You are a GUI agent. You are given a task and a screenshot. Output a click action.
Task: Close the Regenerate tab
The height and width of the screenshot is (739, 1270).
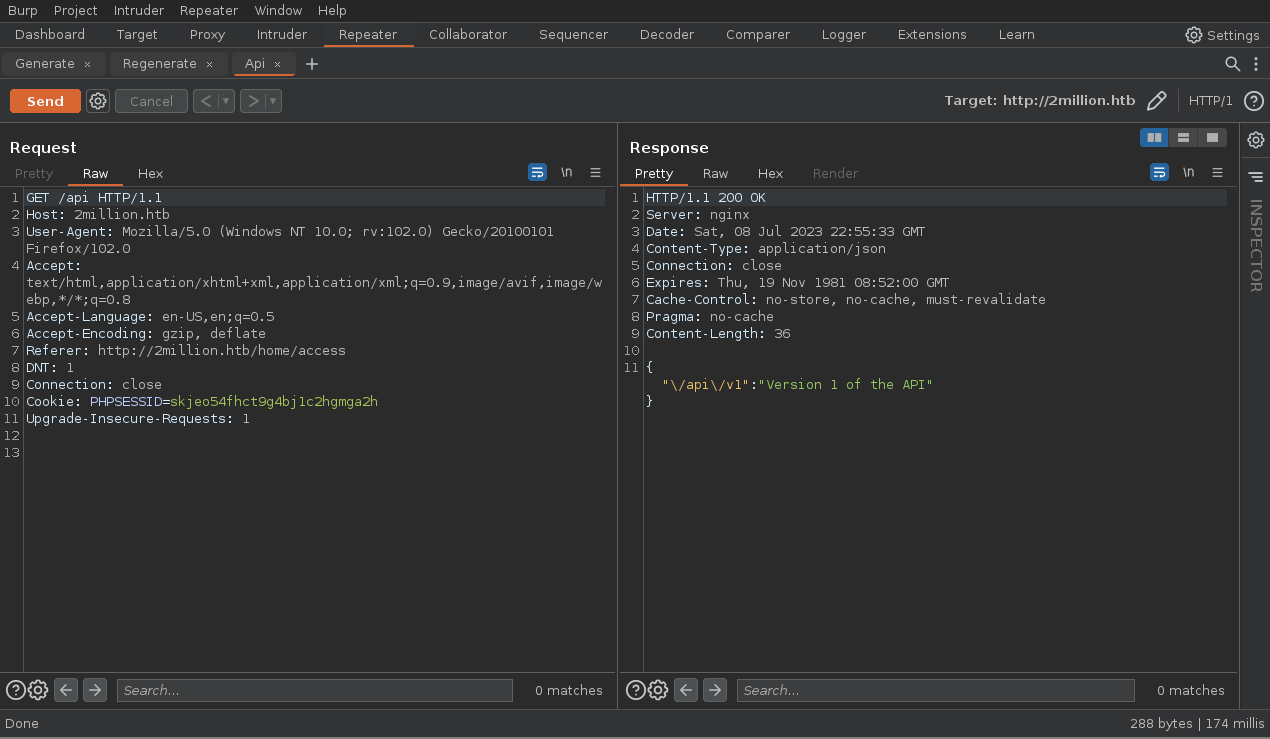click(x=209, y=64)
